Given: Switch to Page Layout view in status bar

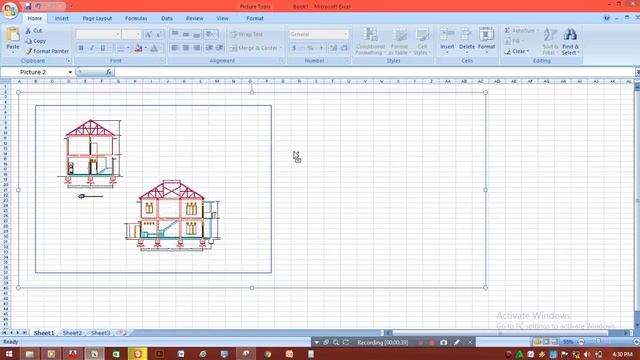Looking at the screenshot, I should click(546, 342).
